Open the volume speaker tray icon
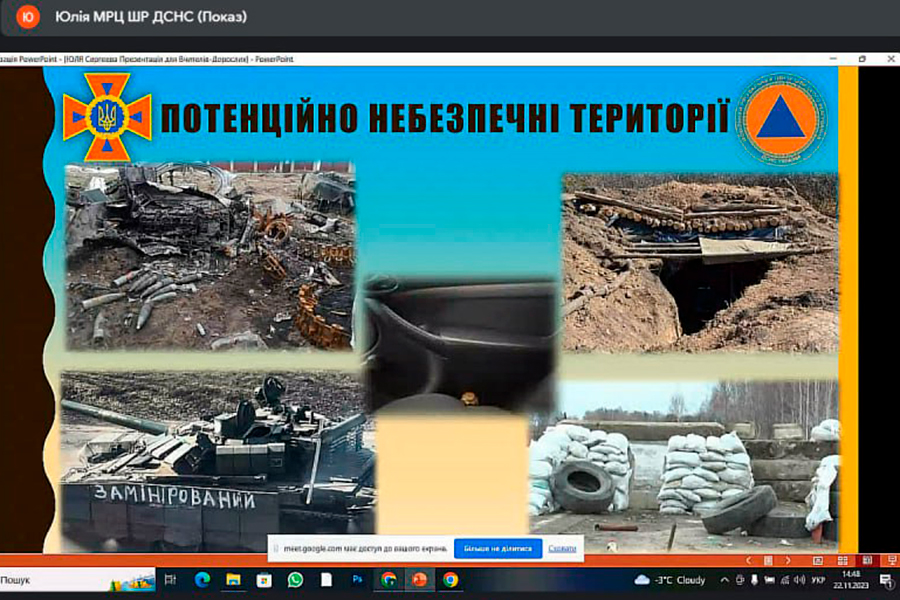 coord(800,580)
